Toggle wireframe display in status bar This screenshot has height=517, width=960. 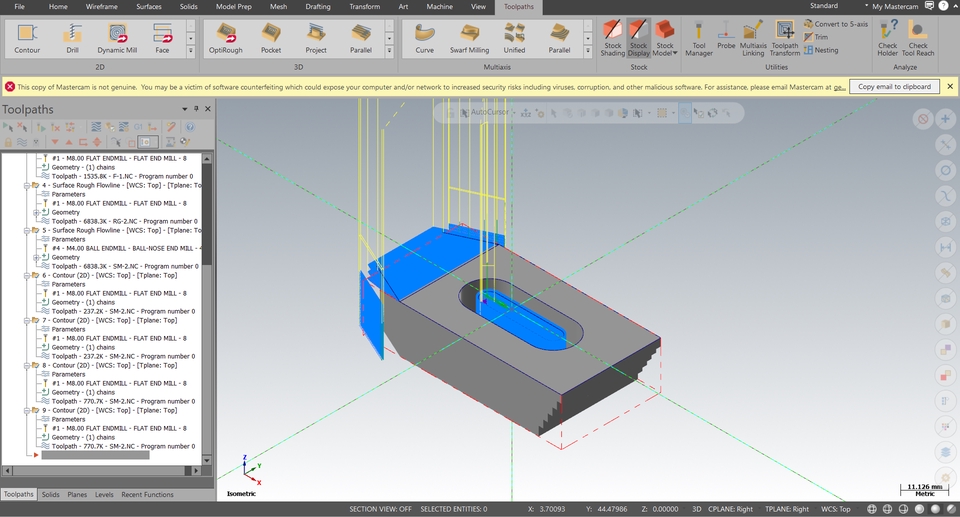[872, 509]
